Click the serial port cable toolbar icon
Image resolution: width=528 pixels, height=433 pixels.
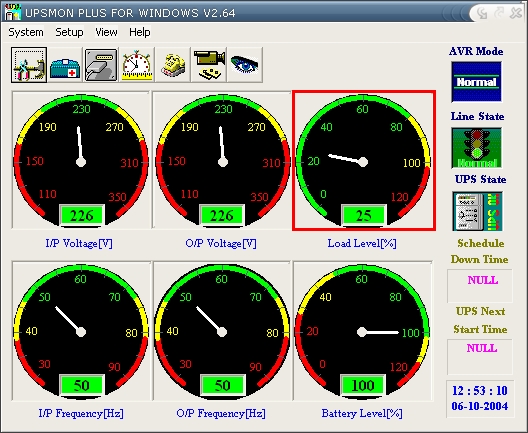pos(101,65)
